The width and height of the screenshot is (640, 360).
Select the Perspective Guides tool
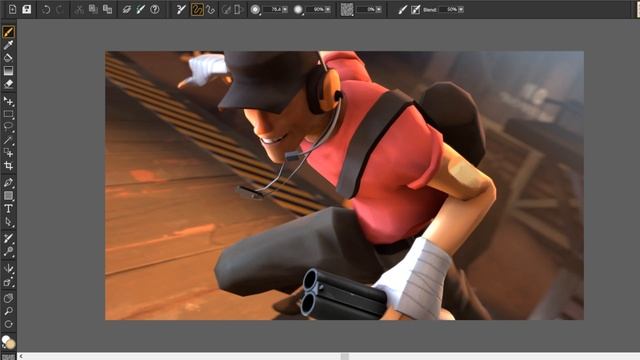pyautogui.click(x=8, y=282)
